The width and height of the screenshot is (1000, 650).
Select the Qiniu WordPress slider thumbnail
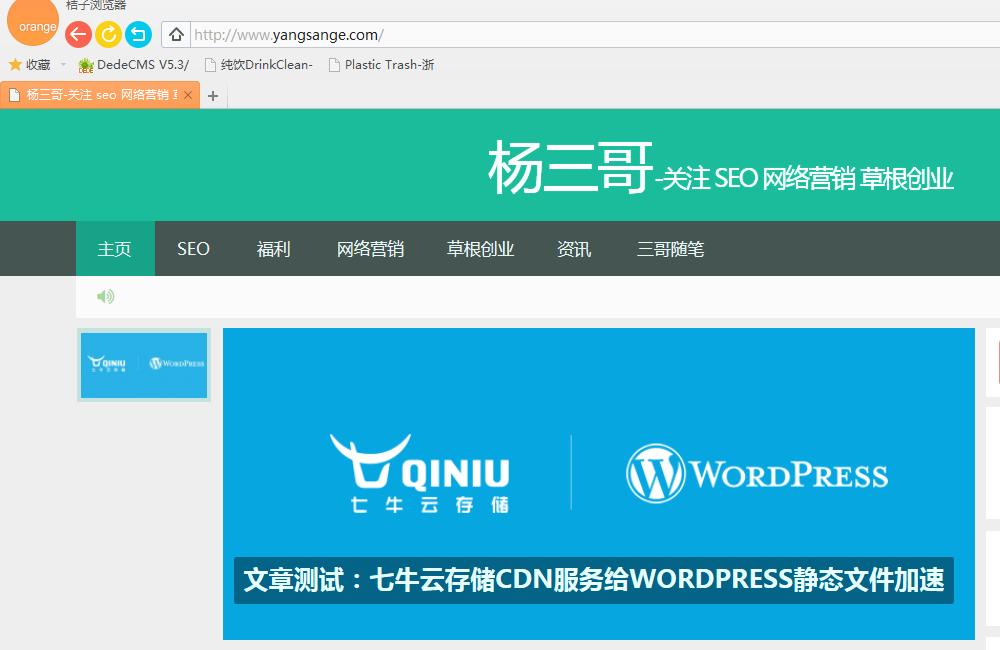click(144, 365)
